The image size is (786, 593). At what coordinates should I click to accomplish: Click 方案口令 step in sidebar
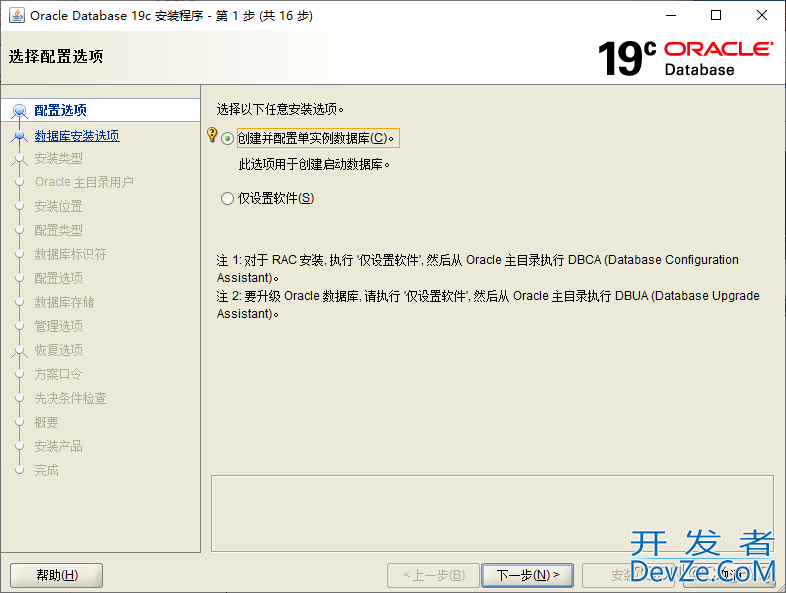[58, 374]
